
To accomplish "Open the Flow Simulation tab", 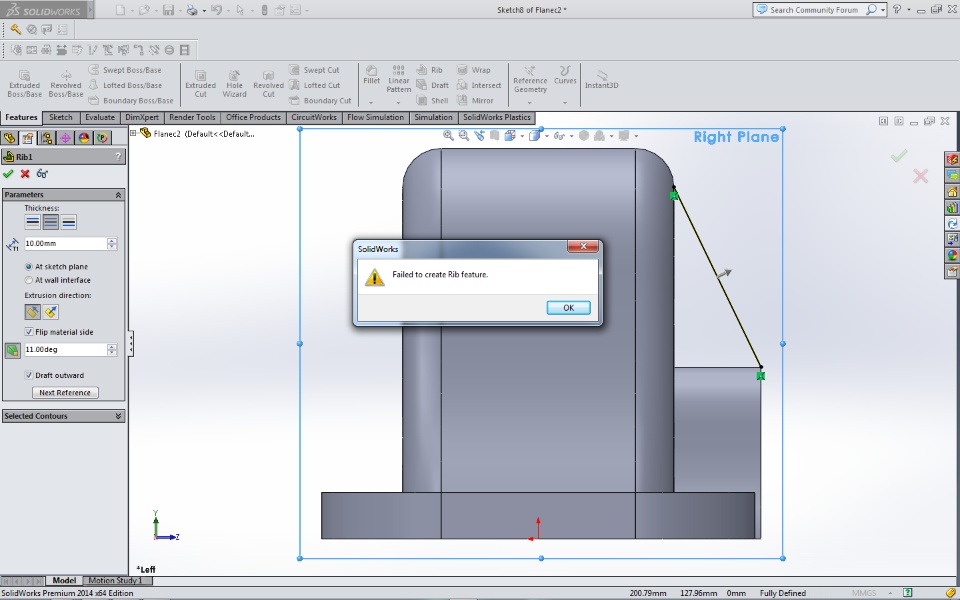I will click(375, 118).
